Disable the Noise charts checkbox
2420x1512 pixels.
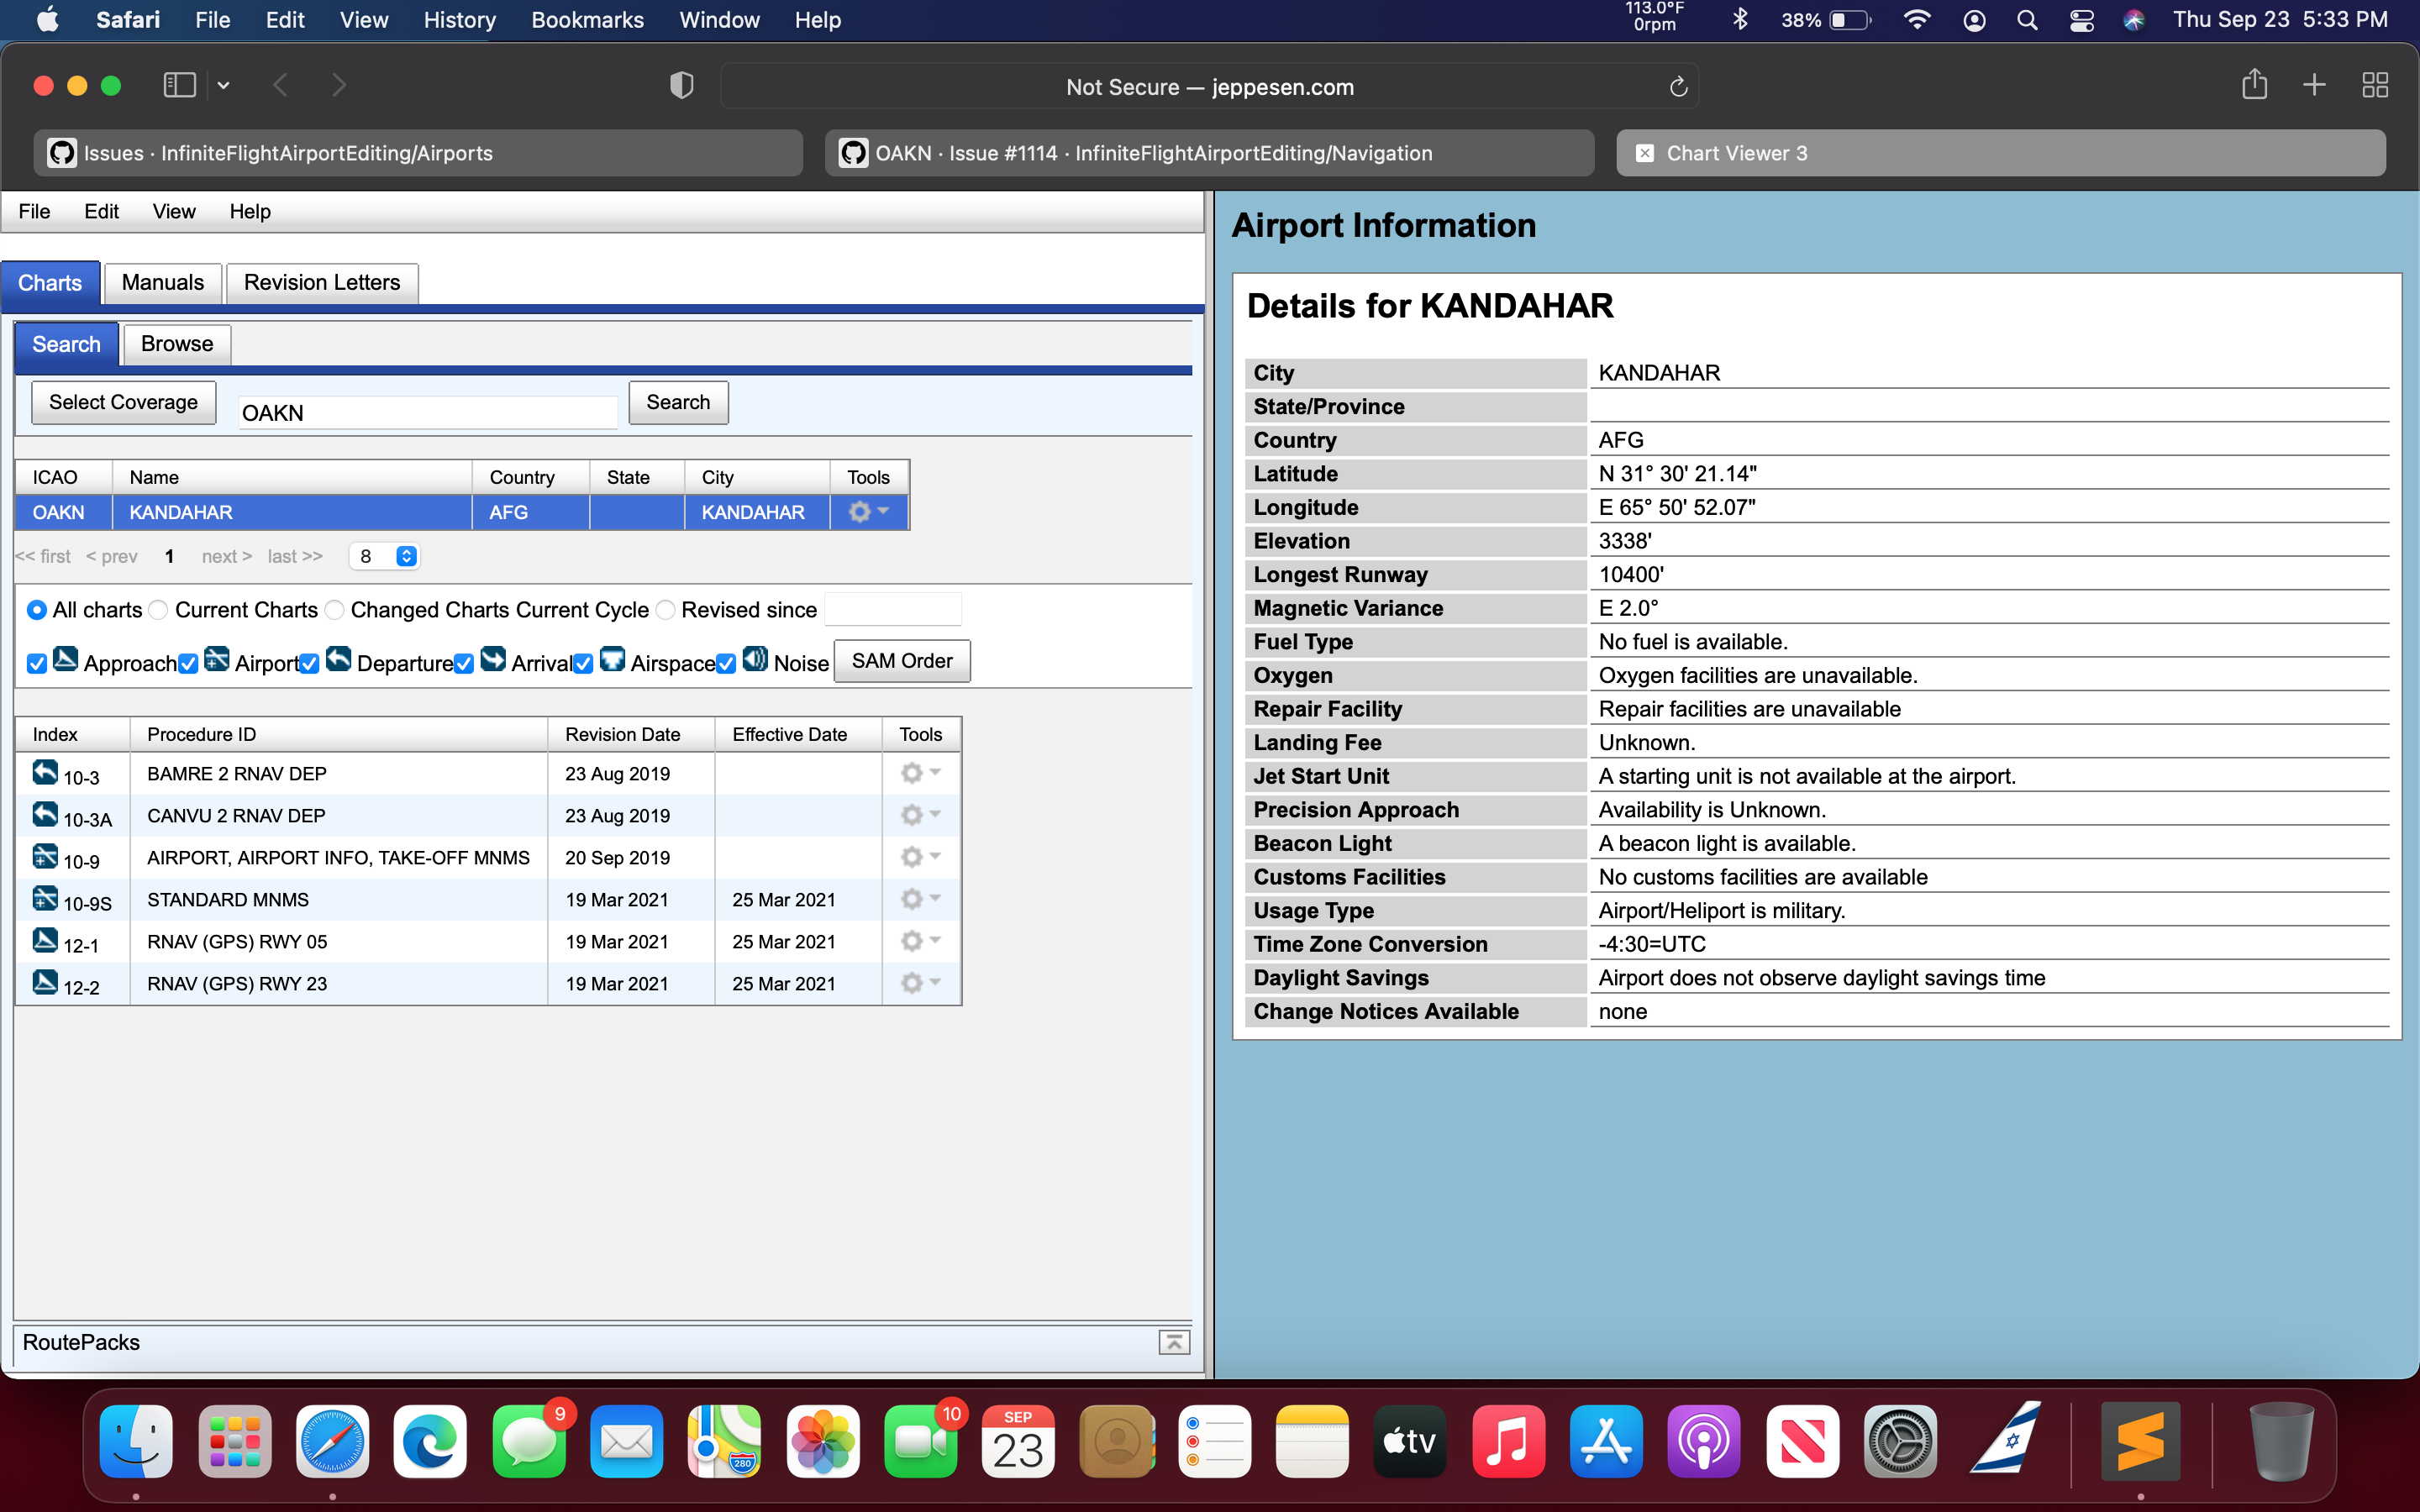pos(726,663)
